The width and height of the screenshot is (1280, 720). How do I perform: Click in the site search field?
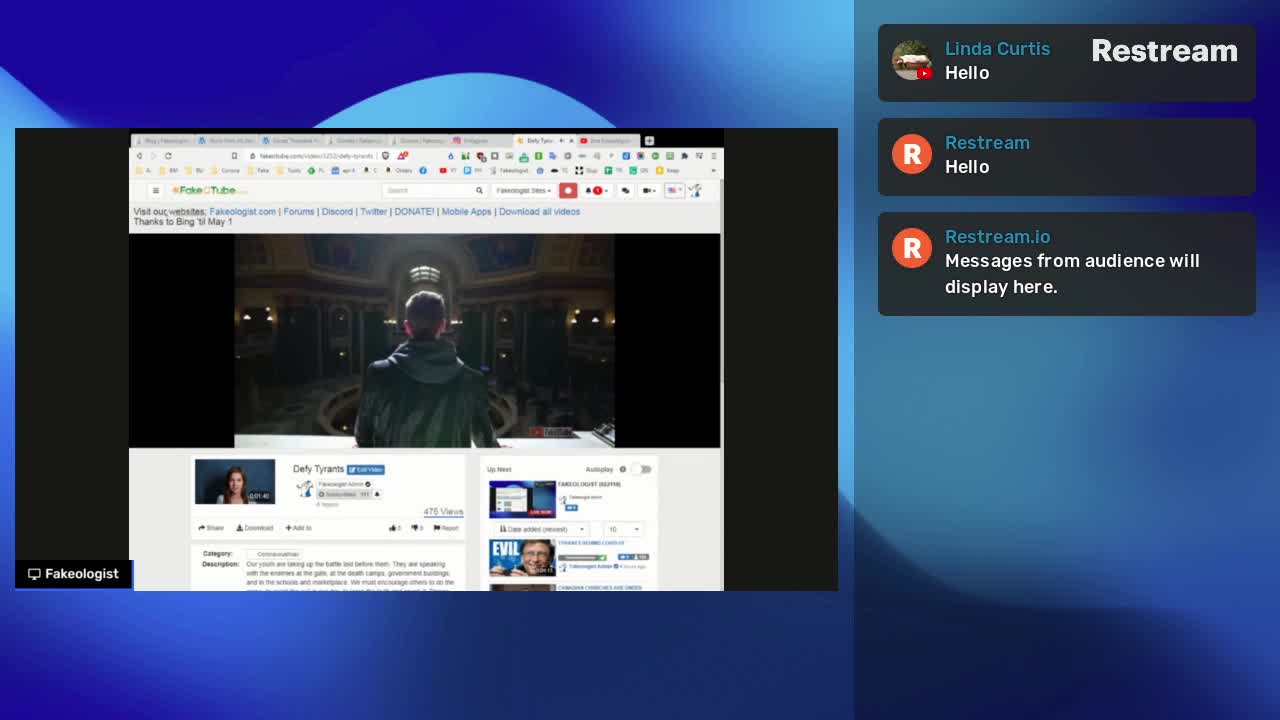tap(427, 190)
